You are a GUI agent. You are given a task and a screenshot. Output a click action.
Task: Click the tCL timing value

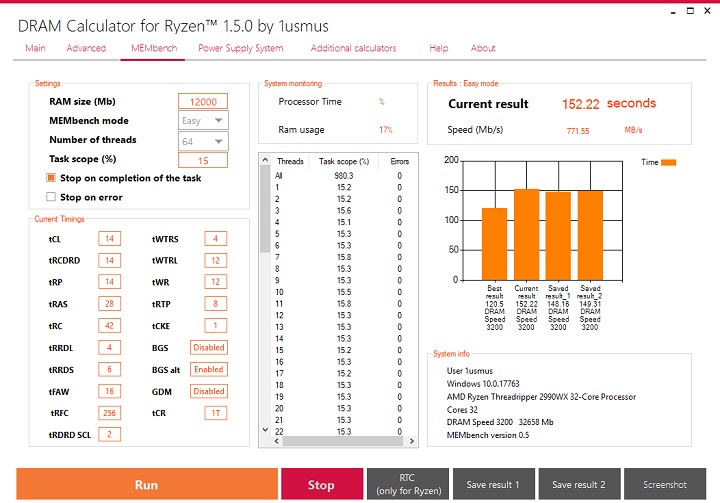pyautogui.click(x=109, y=239)
